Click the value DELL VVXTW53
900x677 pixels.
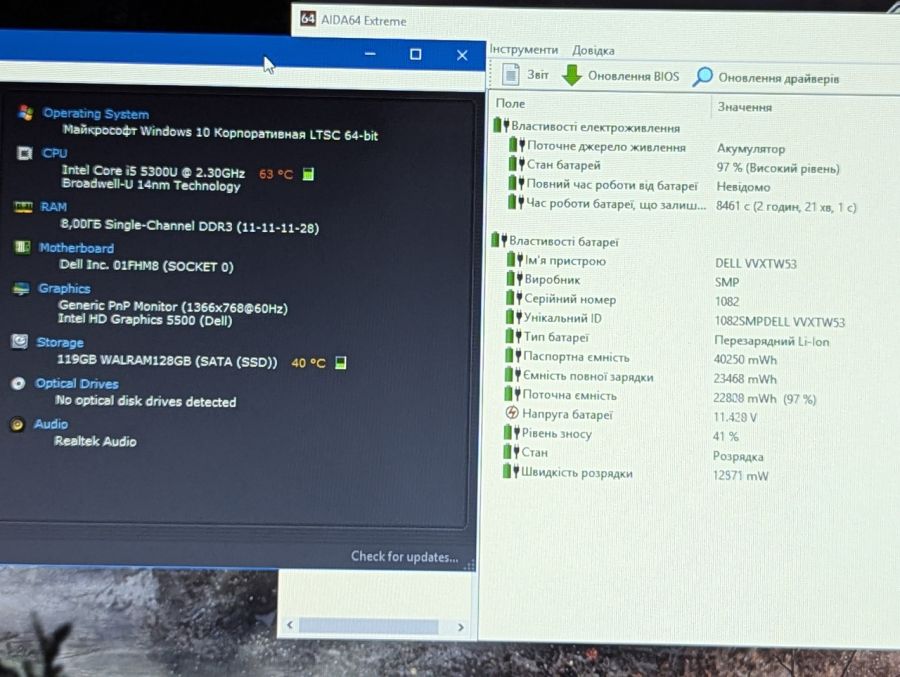click(755, 263)
